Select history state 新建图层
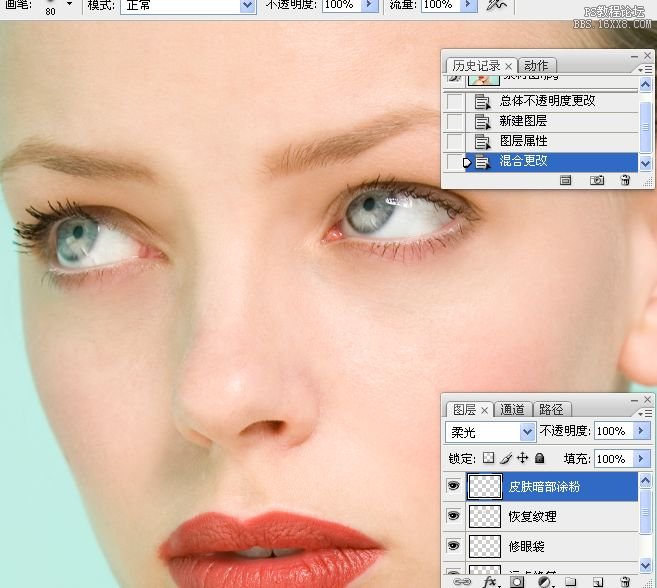Viewport: 657px width, 588px height. click(x=551, y=121)
